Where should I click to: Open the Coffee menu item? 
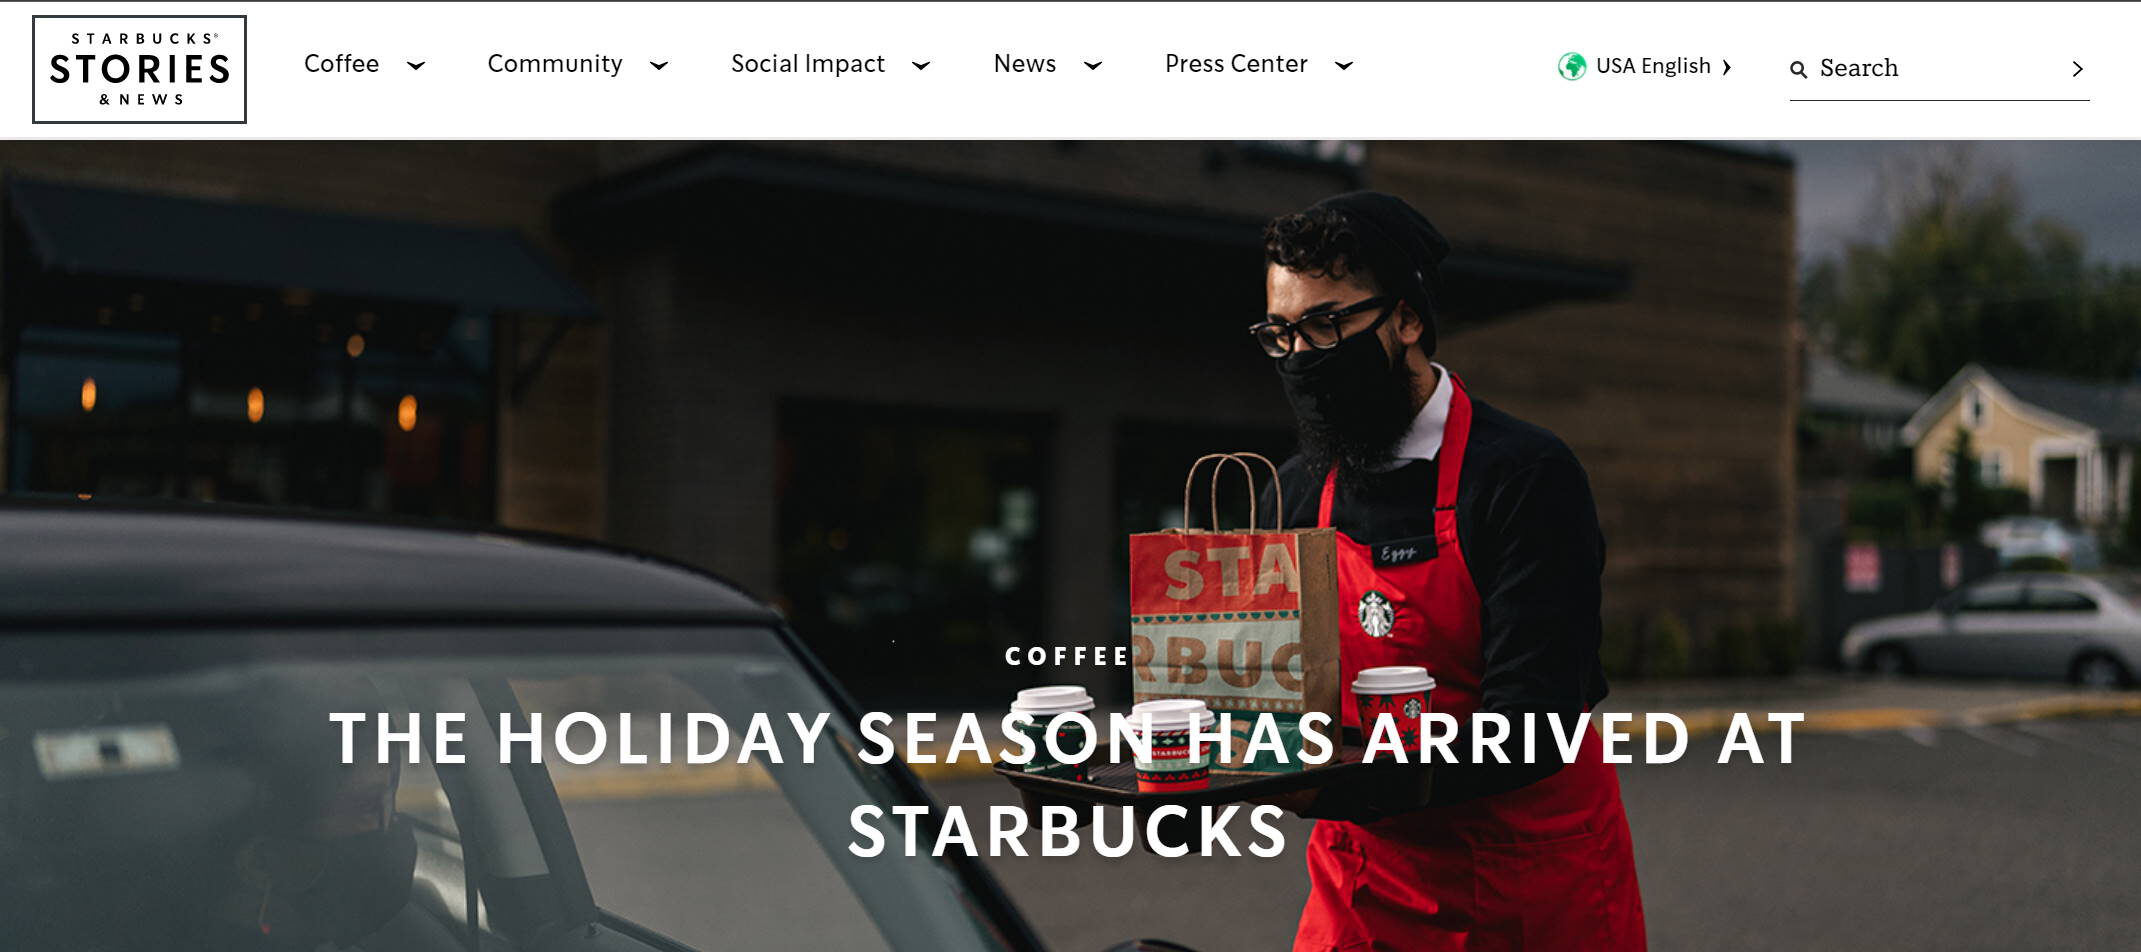pyautogui.click(x=341, y=64)
